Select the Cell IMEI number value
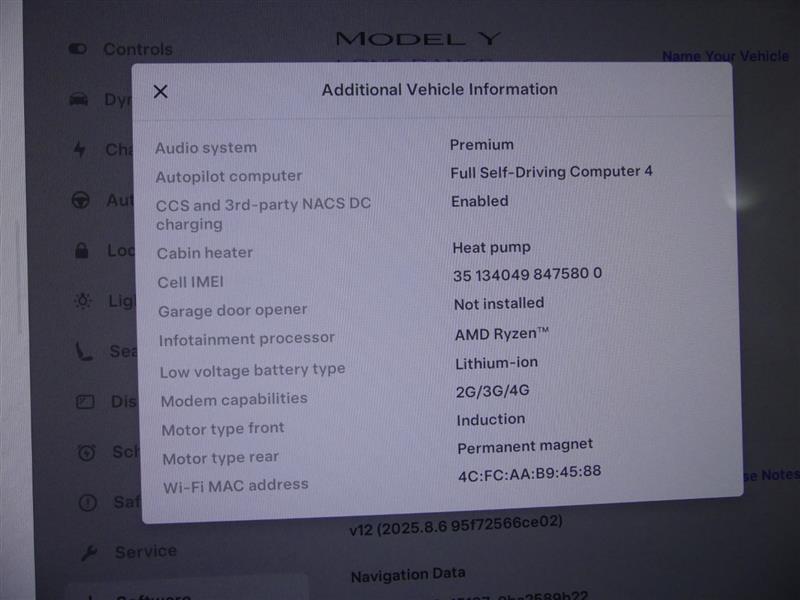Screen dimensions: 800x600 pyautogui.click(x=528, y=274)
